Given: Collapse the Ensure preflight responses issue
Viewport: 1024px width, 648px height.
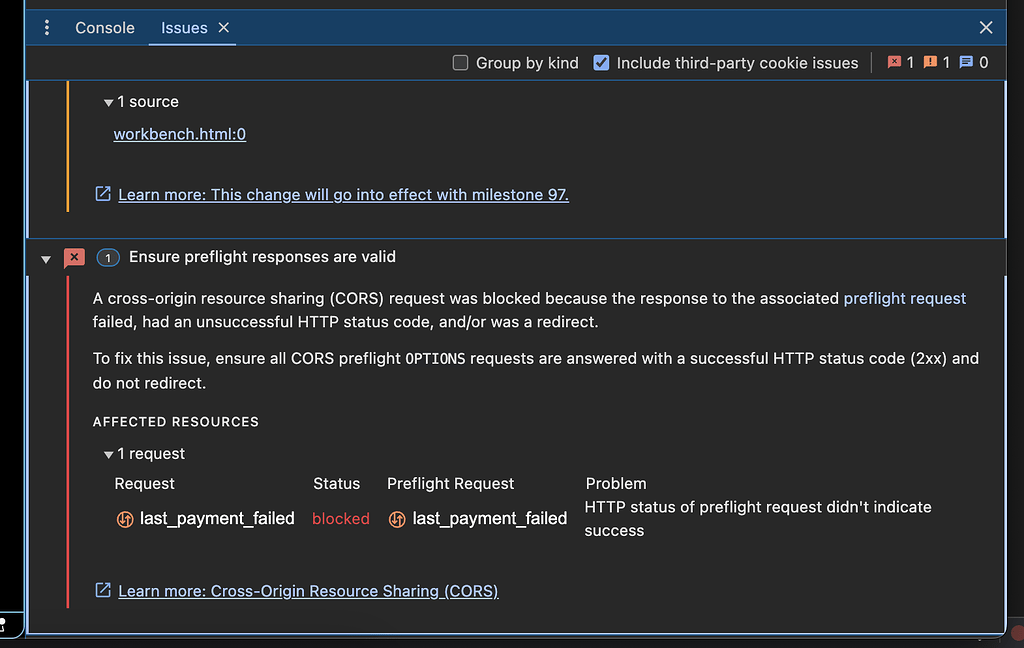Looking at the screenshot, I should click(x=46, y=257).
